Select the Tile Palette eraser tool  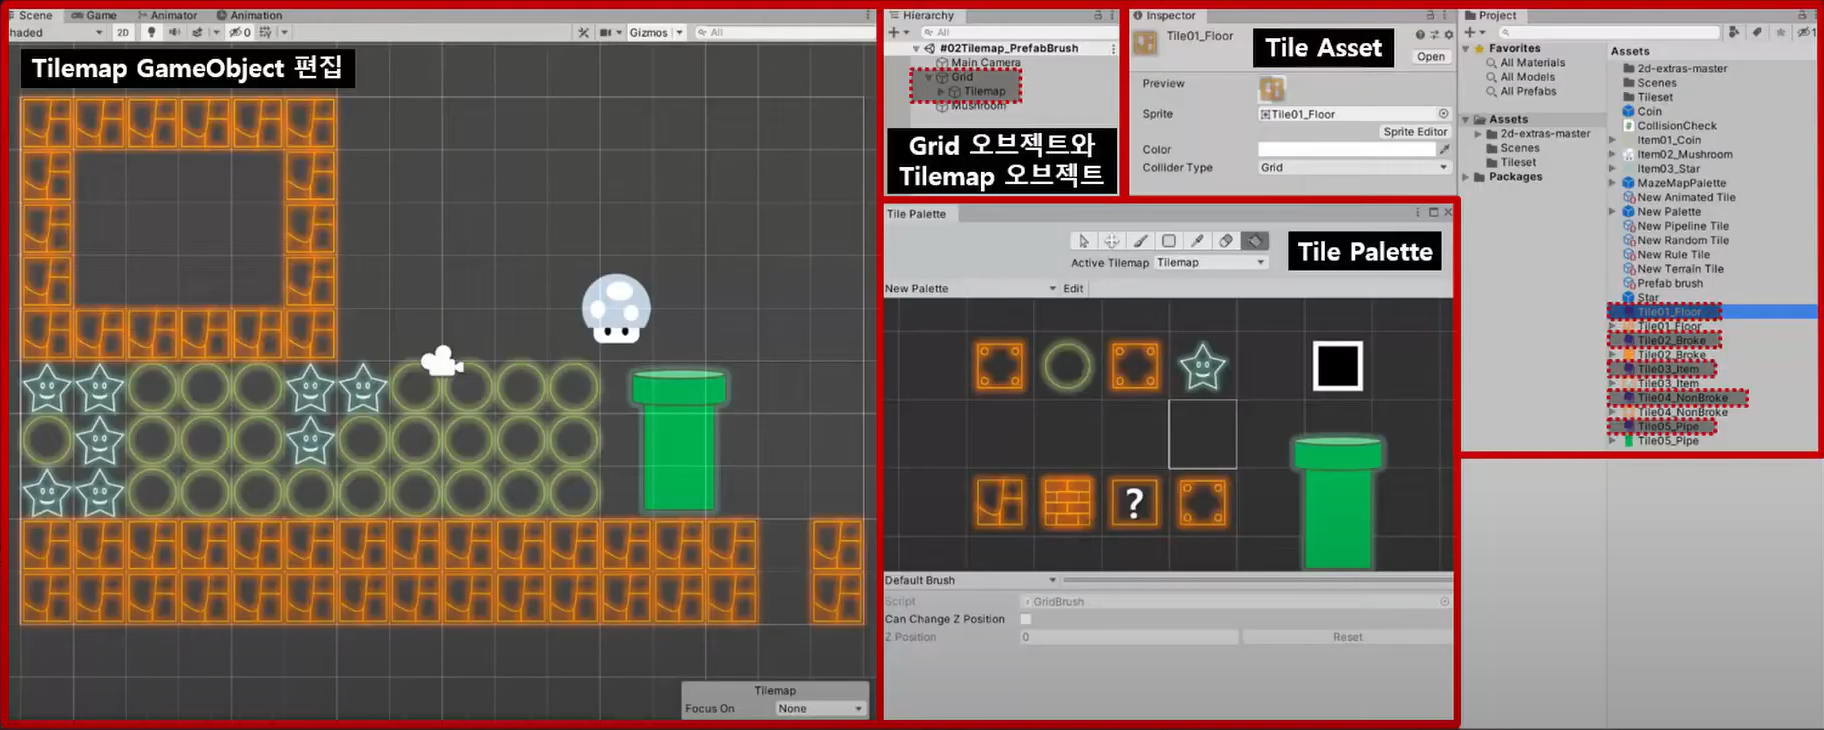(x=1226, y=241)
